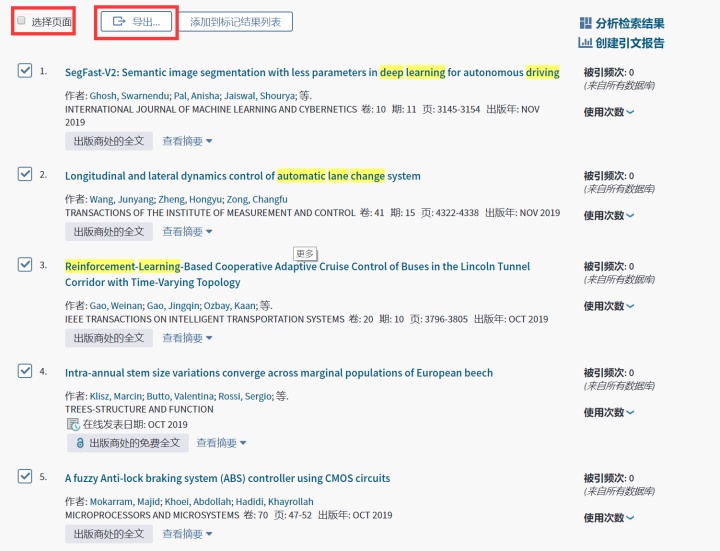Click journal TRANSACTIONS OF THE INSTITUTE OF MEASUREMENT AND CONTROL

210,213
